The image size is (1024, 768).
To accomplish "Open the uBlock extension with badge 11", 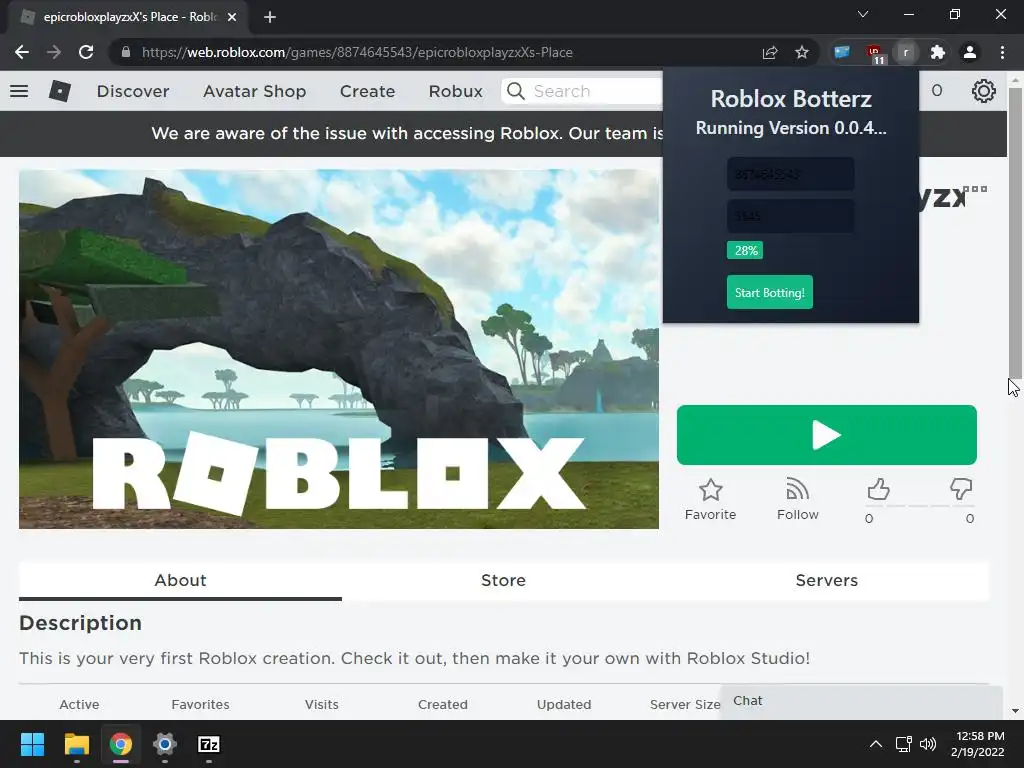I will click(874, 54).
